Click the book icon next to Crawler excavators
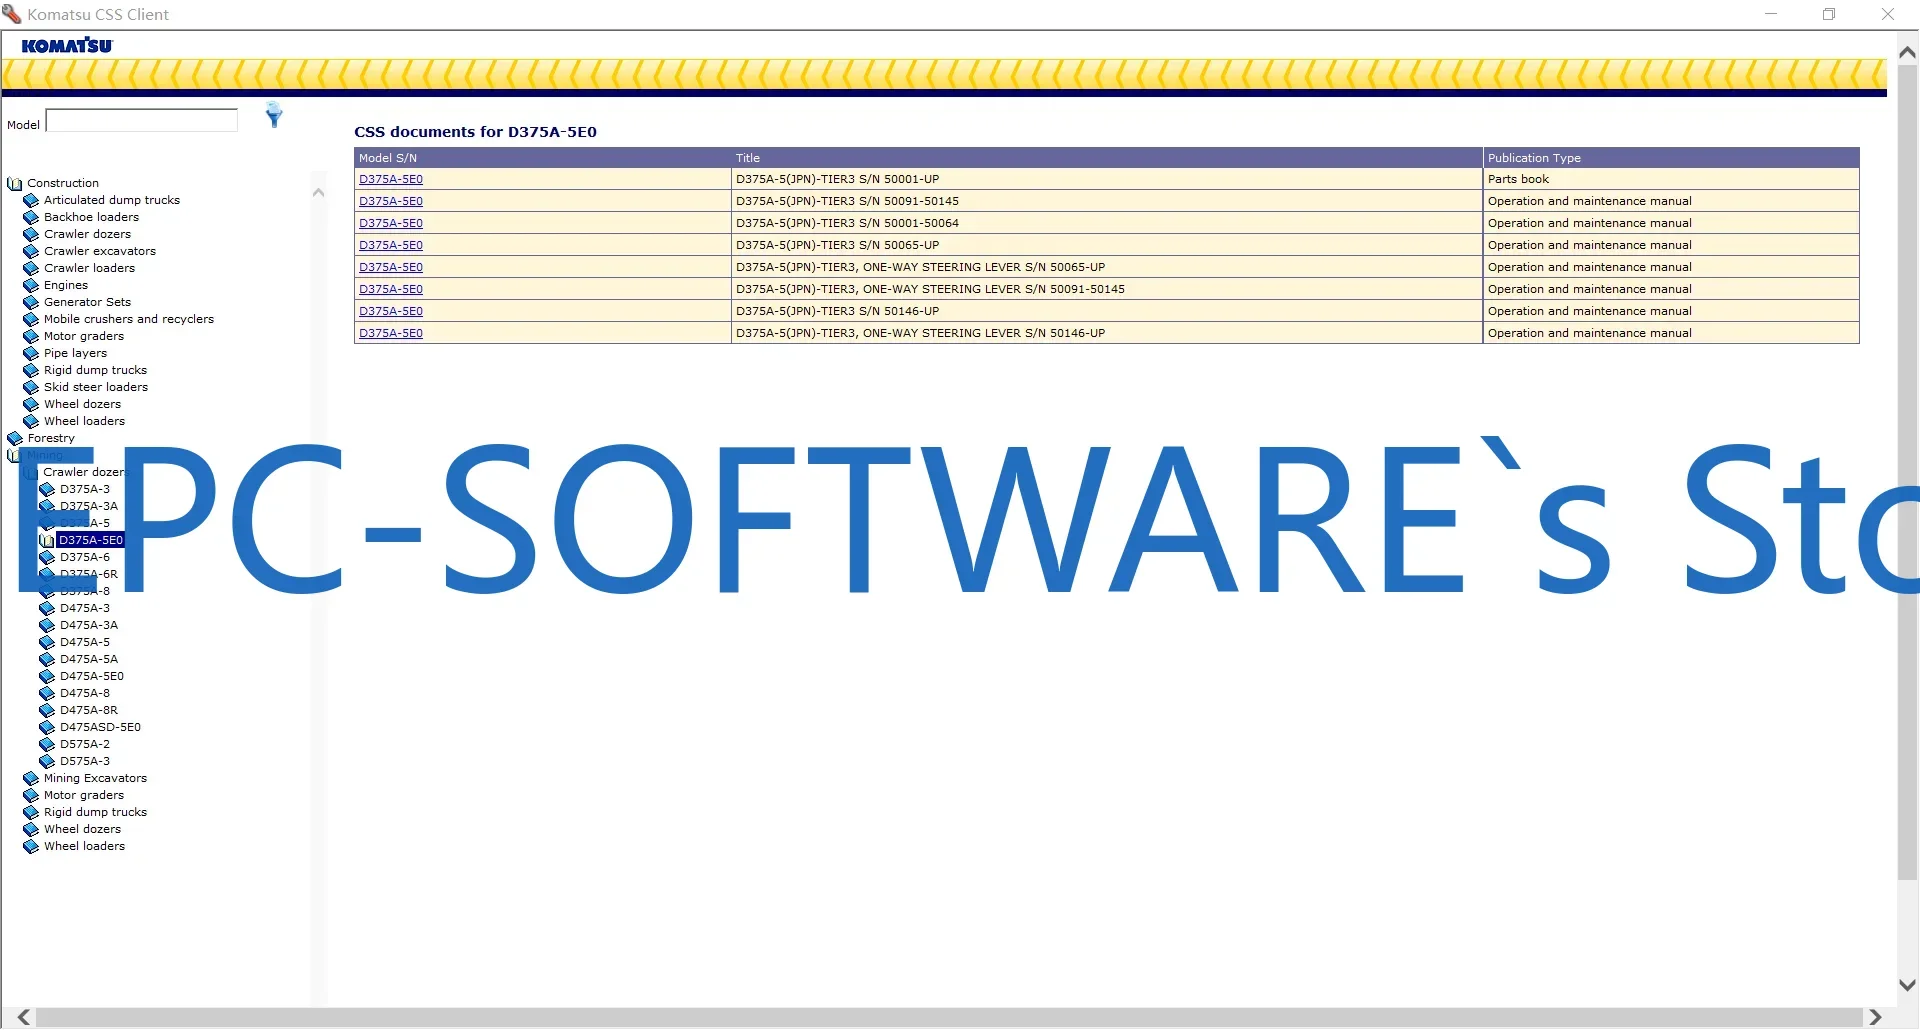 tap(31, 251)
